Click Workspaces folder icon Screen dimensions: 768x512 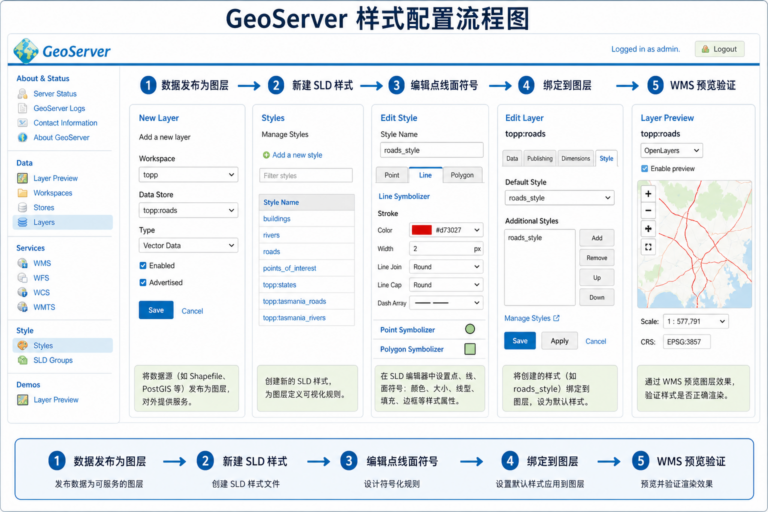pos(23,193)
